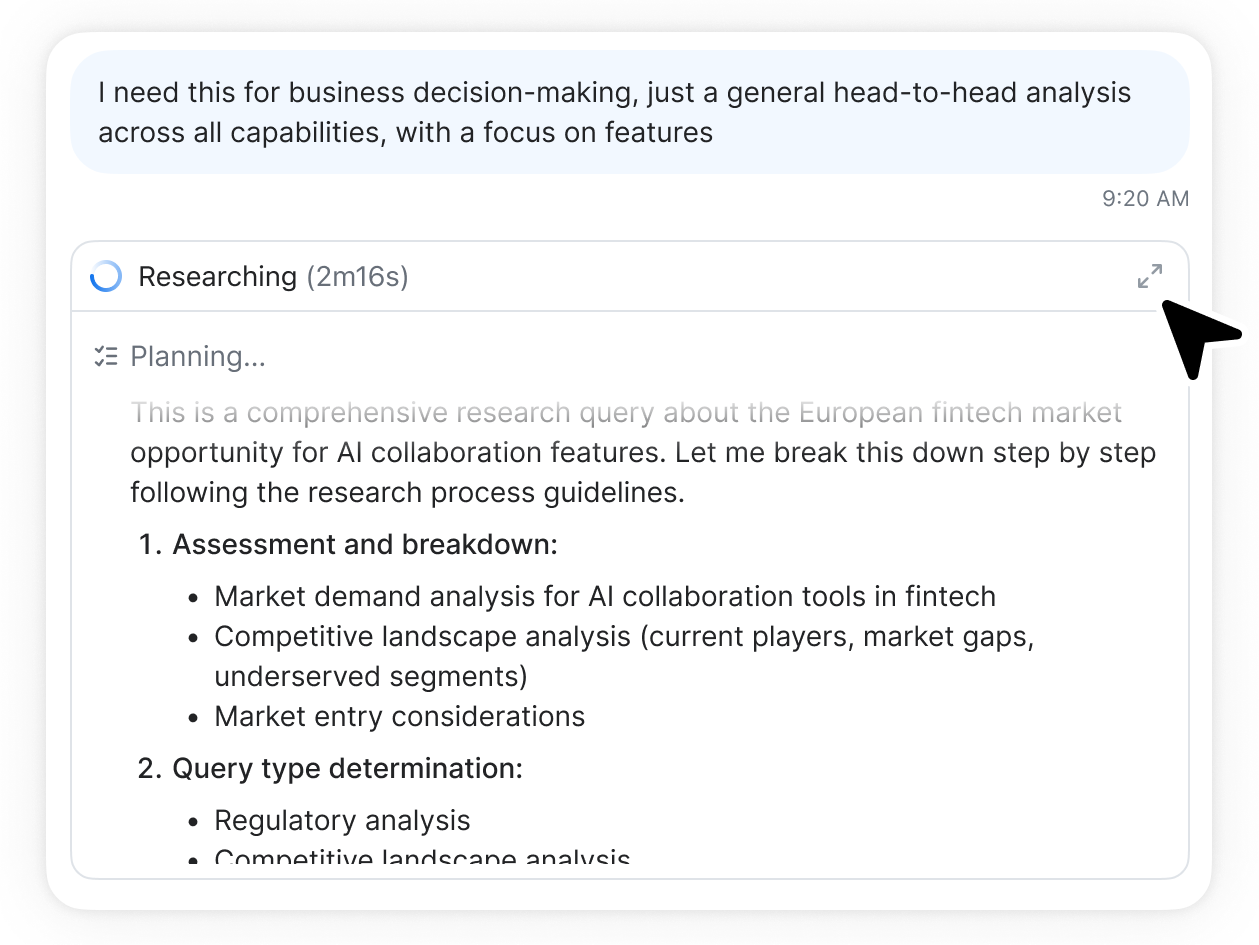The height and width of the screenshot is (945, 1259).
Task: Click the Planning checklist icon
Action: (x=106, y=356)
